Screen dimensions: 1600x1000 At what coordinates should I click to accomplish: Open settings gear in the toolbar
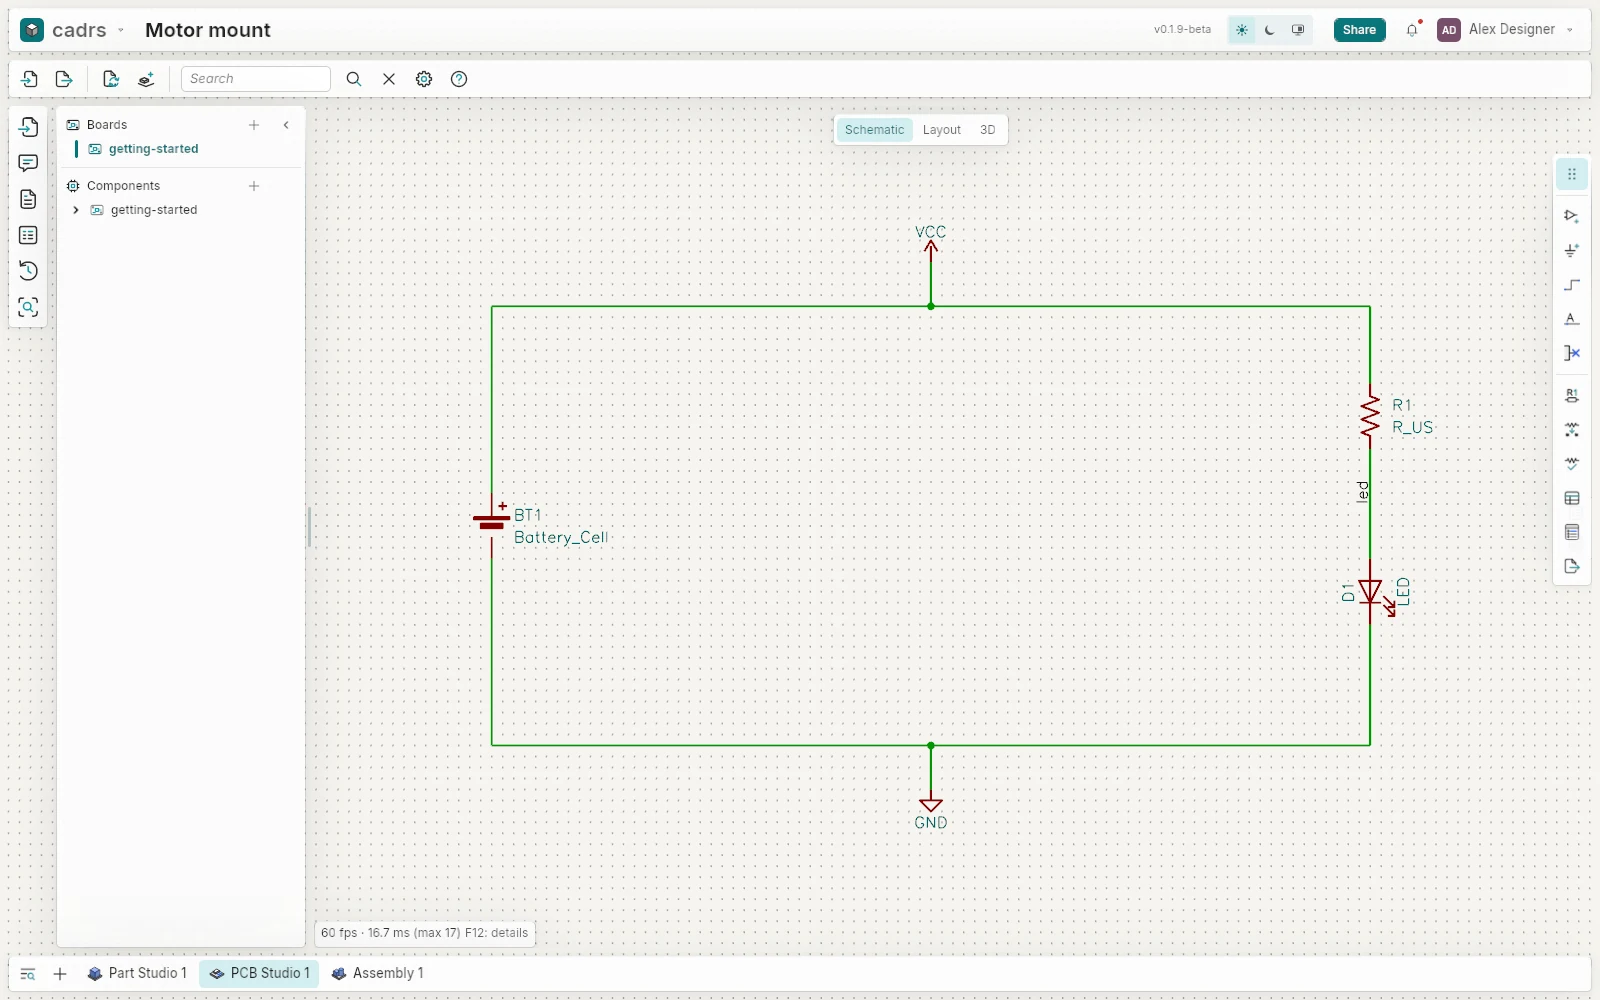click(424, 79)
